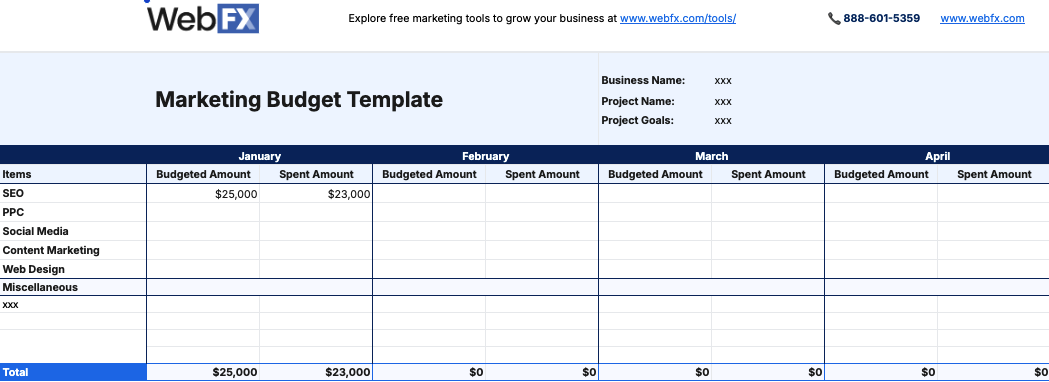Click the Web Design March Spent Amount cell

[x=768, y=269]
